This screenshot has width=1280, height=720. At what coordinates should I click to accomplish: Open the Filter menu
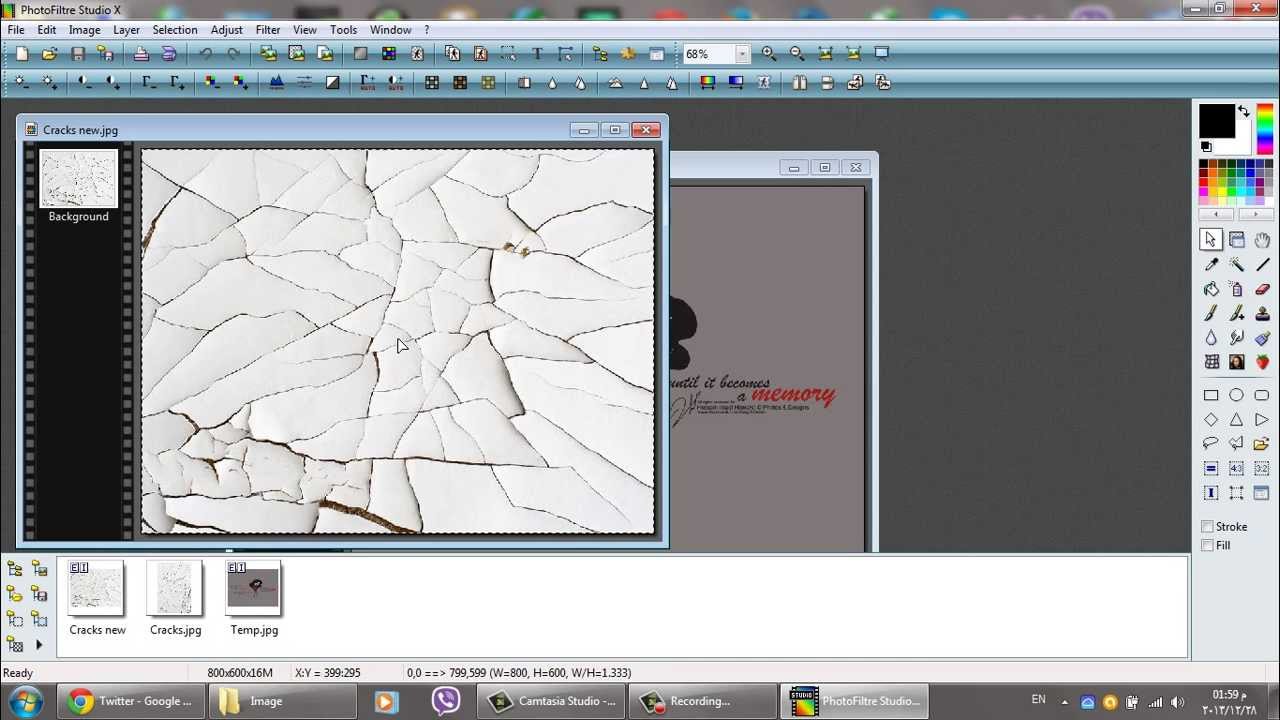coord(268,30)
